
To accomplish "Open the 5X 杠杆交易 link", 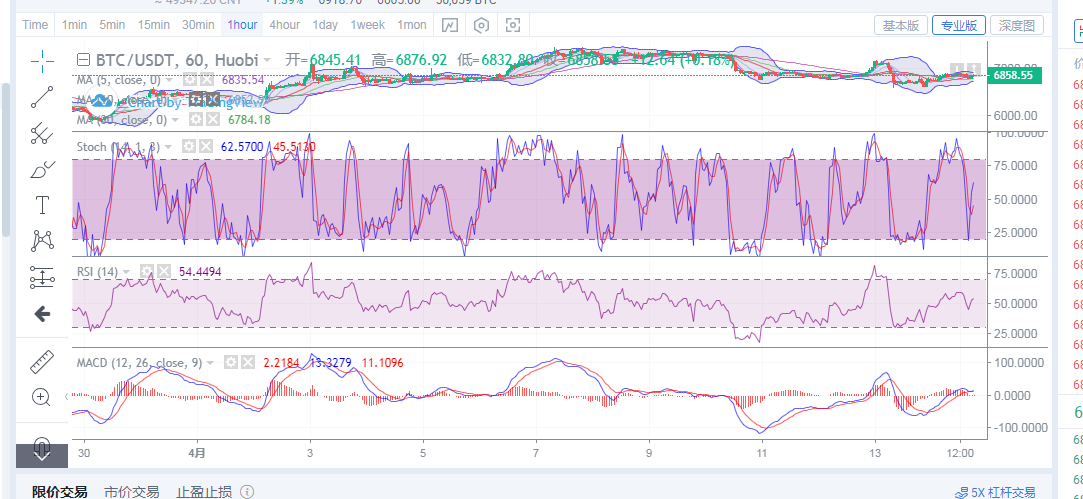I will click(x=1004, y=493).
